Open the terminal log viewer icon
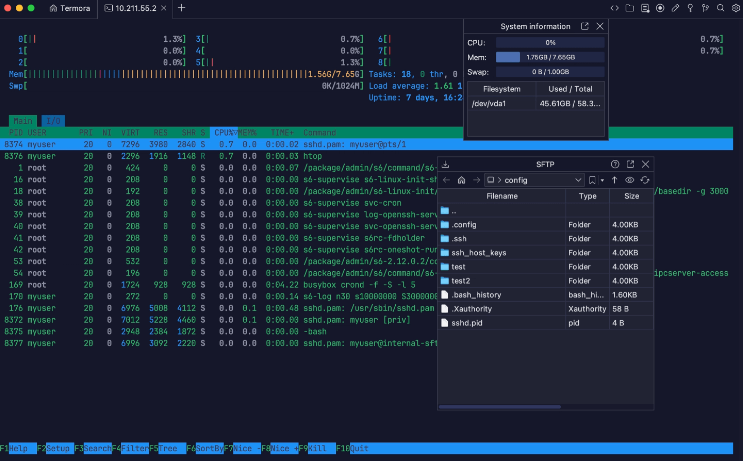743x461 pixels. (x=645, y=8)
